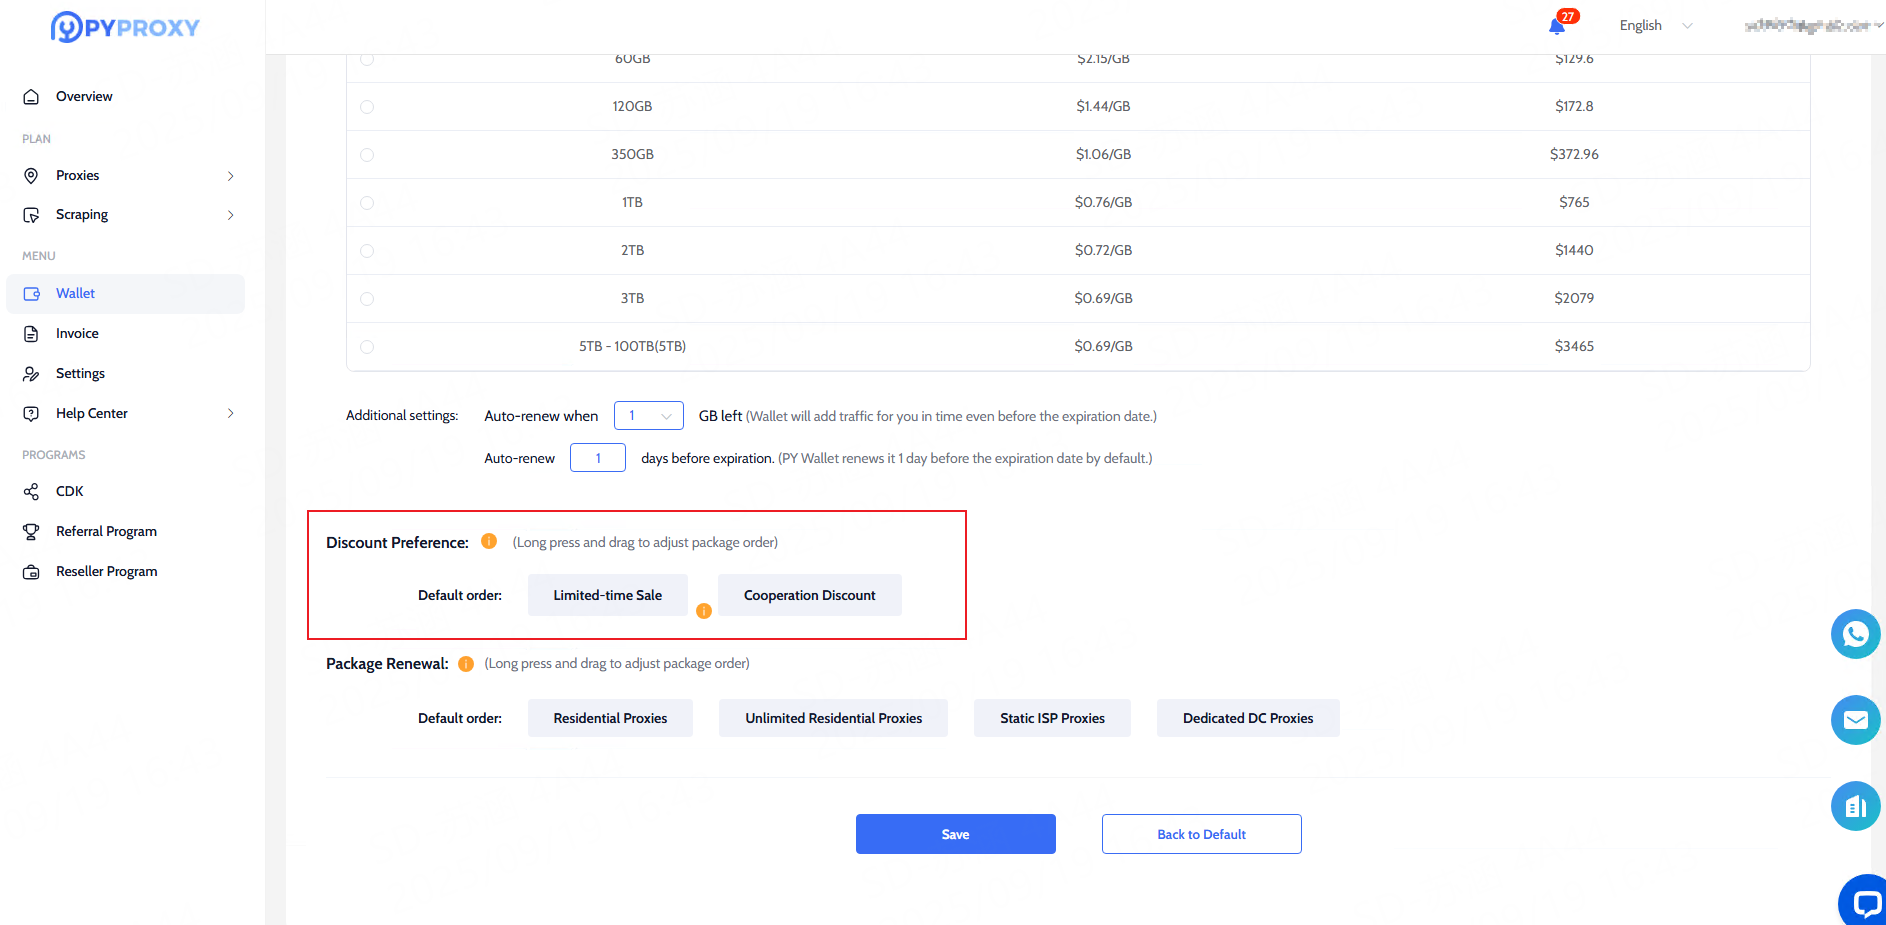Open Referral Program from the sidebar
Viewport: 1886px width, 925px height.
click(106, 532)
